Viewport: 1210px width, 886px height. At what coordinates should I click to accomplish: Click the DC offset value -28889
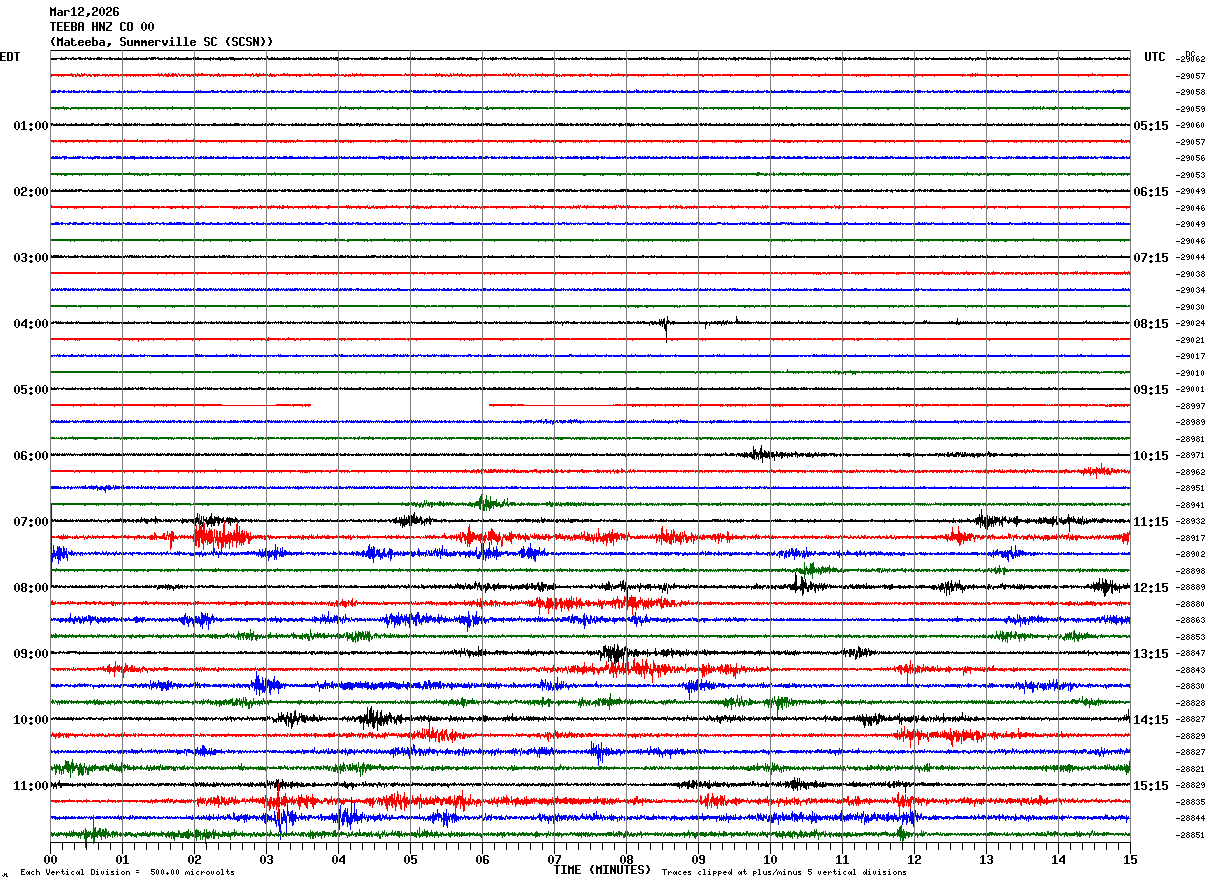(1191, 588)
